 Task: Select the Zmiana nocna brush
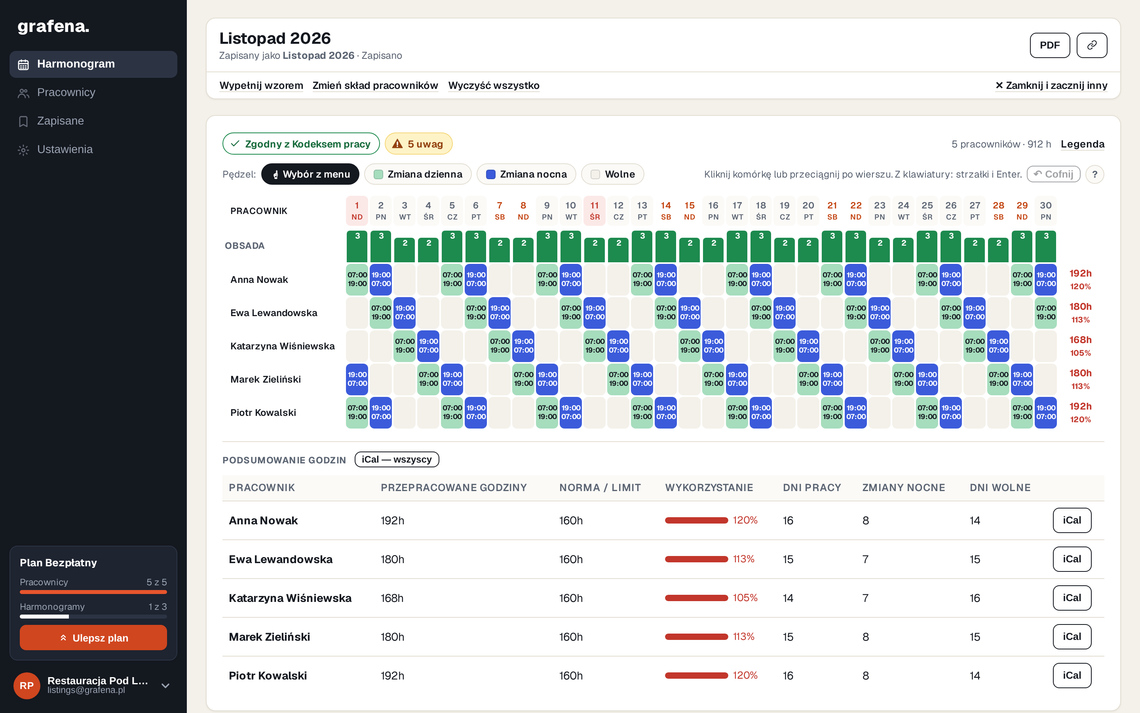point(526,174)
